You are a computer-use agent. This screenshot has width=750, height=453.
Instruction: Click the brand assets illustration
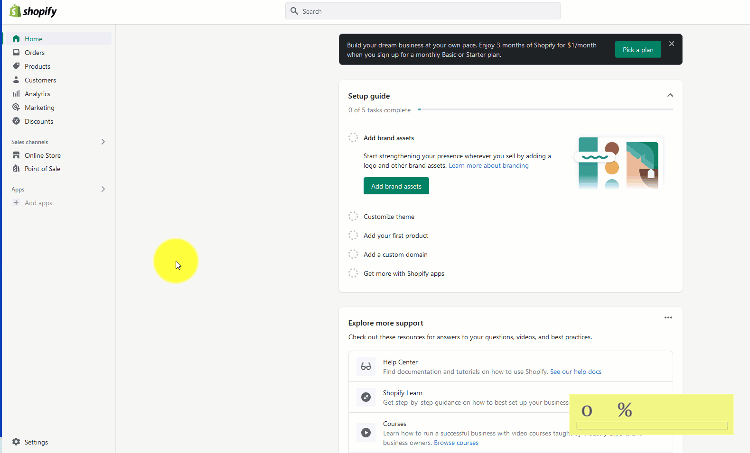(618, 163)
